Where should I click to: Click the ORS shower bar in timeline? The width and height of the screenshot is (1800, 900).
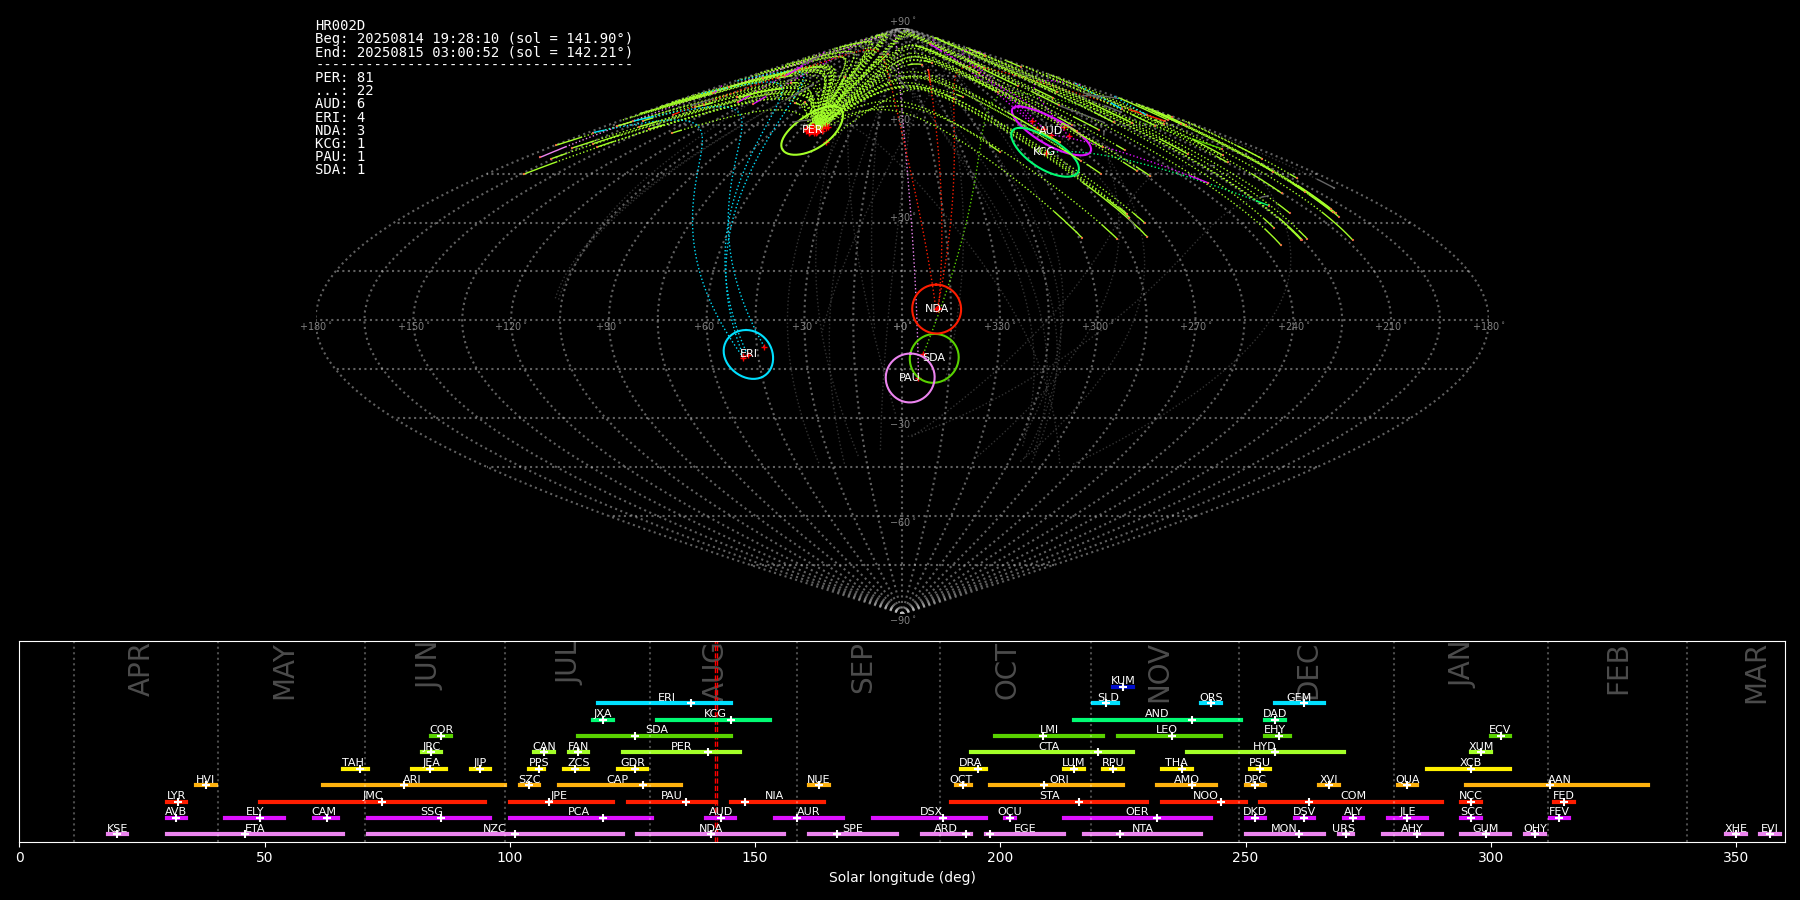(x=1211, y=703)
